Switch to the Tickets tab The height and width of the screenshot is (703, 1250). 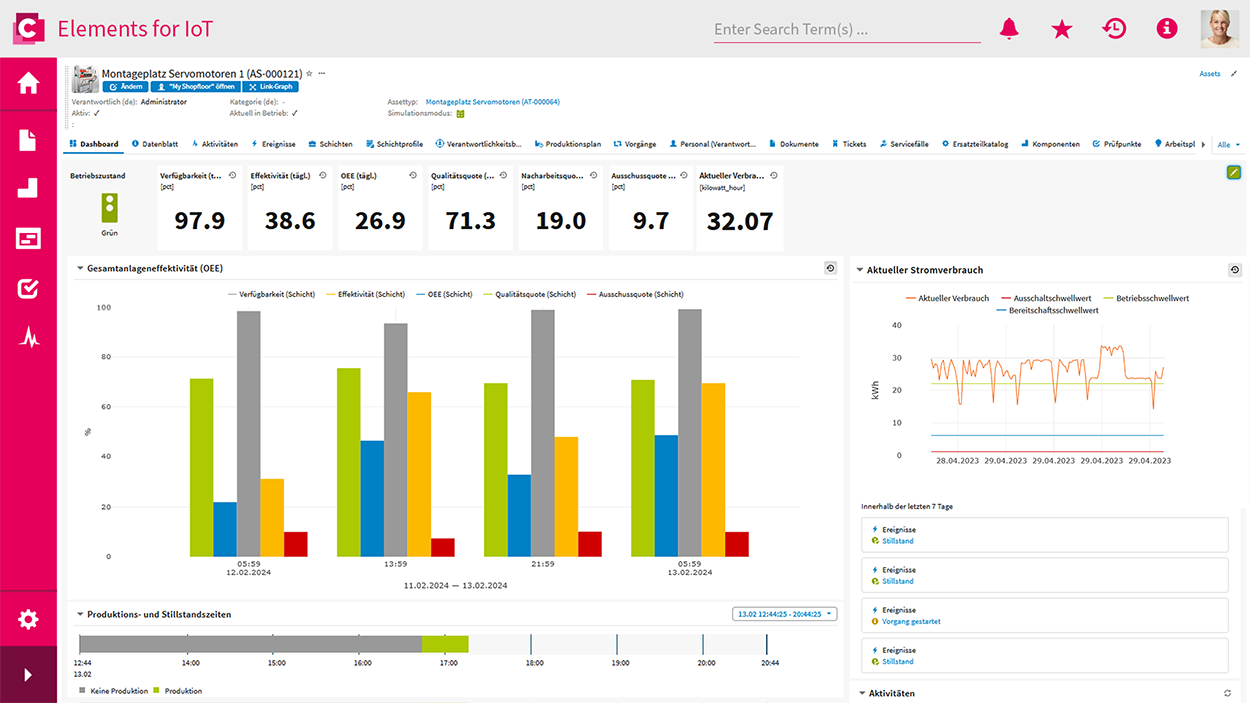(x=849, y=144)
